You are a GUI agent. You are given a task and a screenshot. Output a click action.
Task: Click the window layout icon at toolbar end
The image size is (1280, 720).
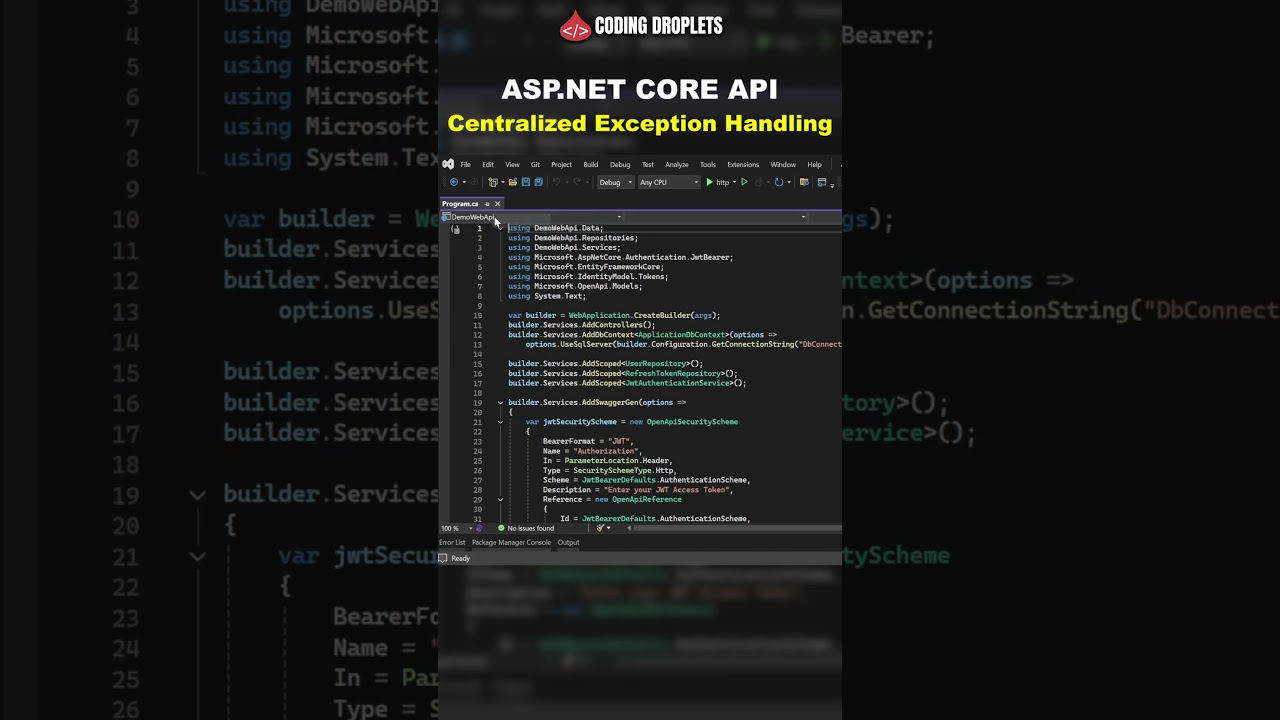(x=822, y=182)
